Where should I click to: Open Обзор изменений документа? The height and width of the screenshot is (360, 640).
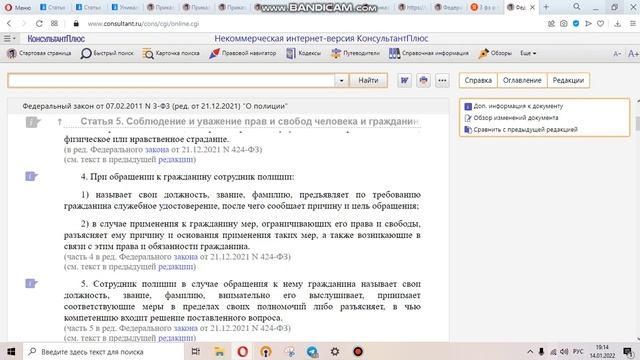coord(511,118)
